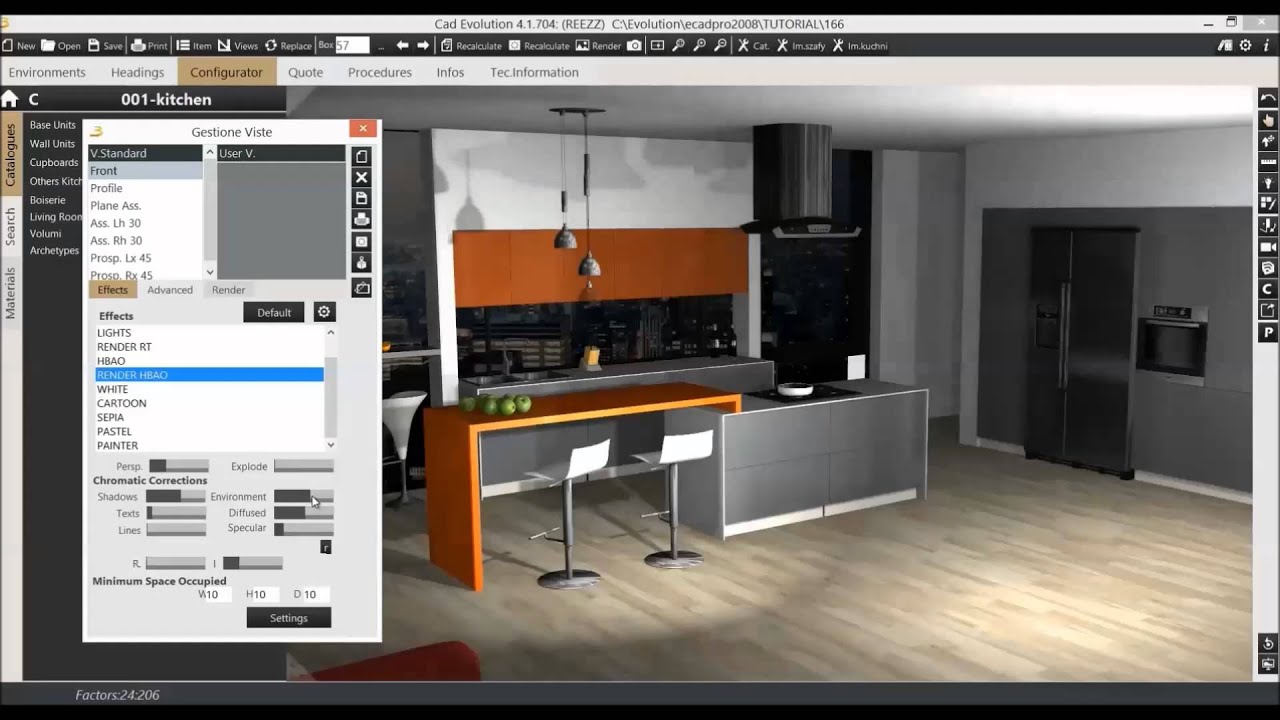Viewport: 1280px width, 720px height.
Task: Click the video camera icon
Action: (1268, 247)
